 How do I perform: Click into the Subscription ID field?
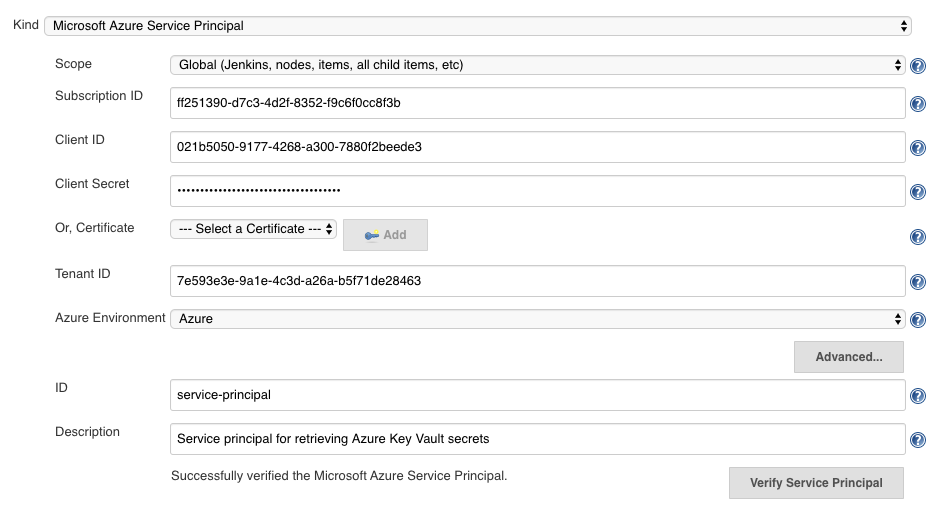(538, 102)
